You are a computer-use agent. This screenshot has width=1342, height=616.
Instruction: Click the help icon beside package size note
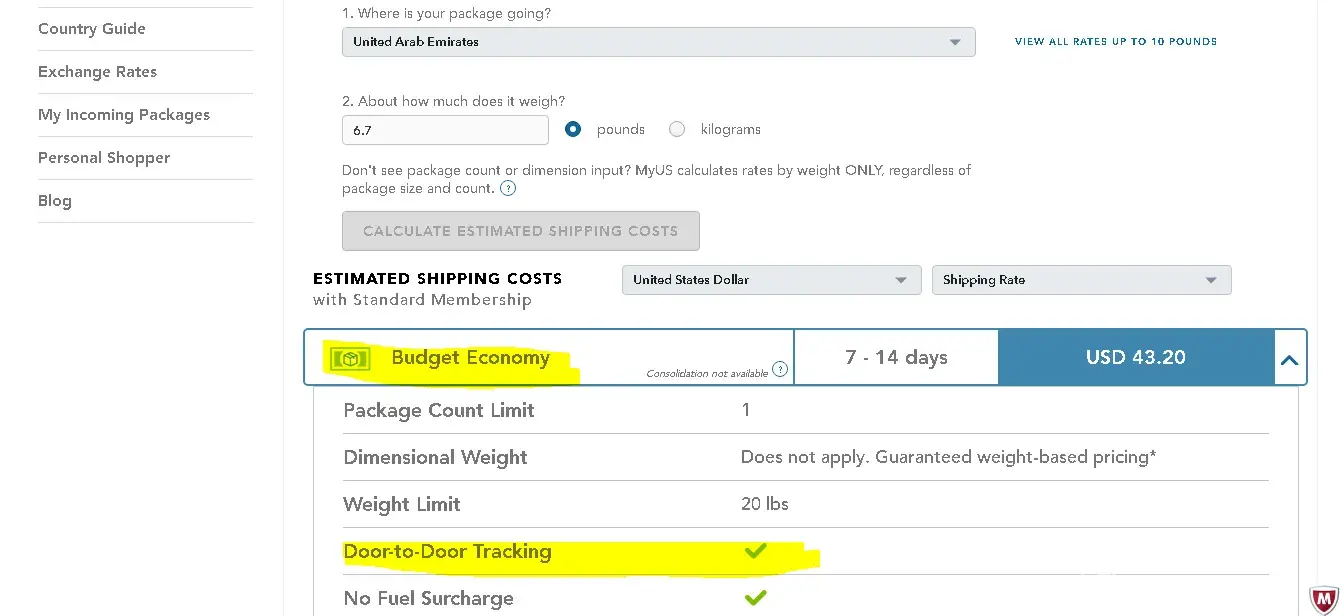508,188
